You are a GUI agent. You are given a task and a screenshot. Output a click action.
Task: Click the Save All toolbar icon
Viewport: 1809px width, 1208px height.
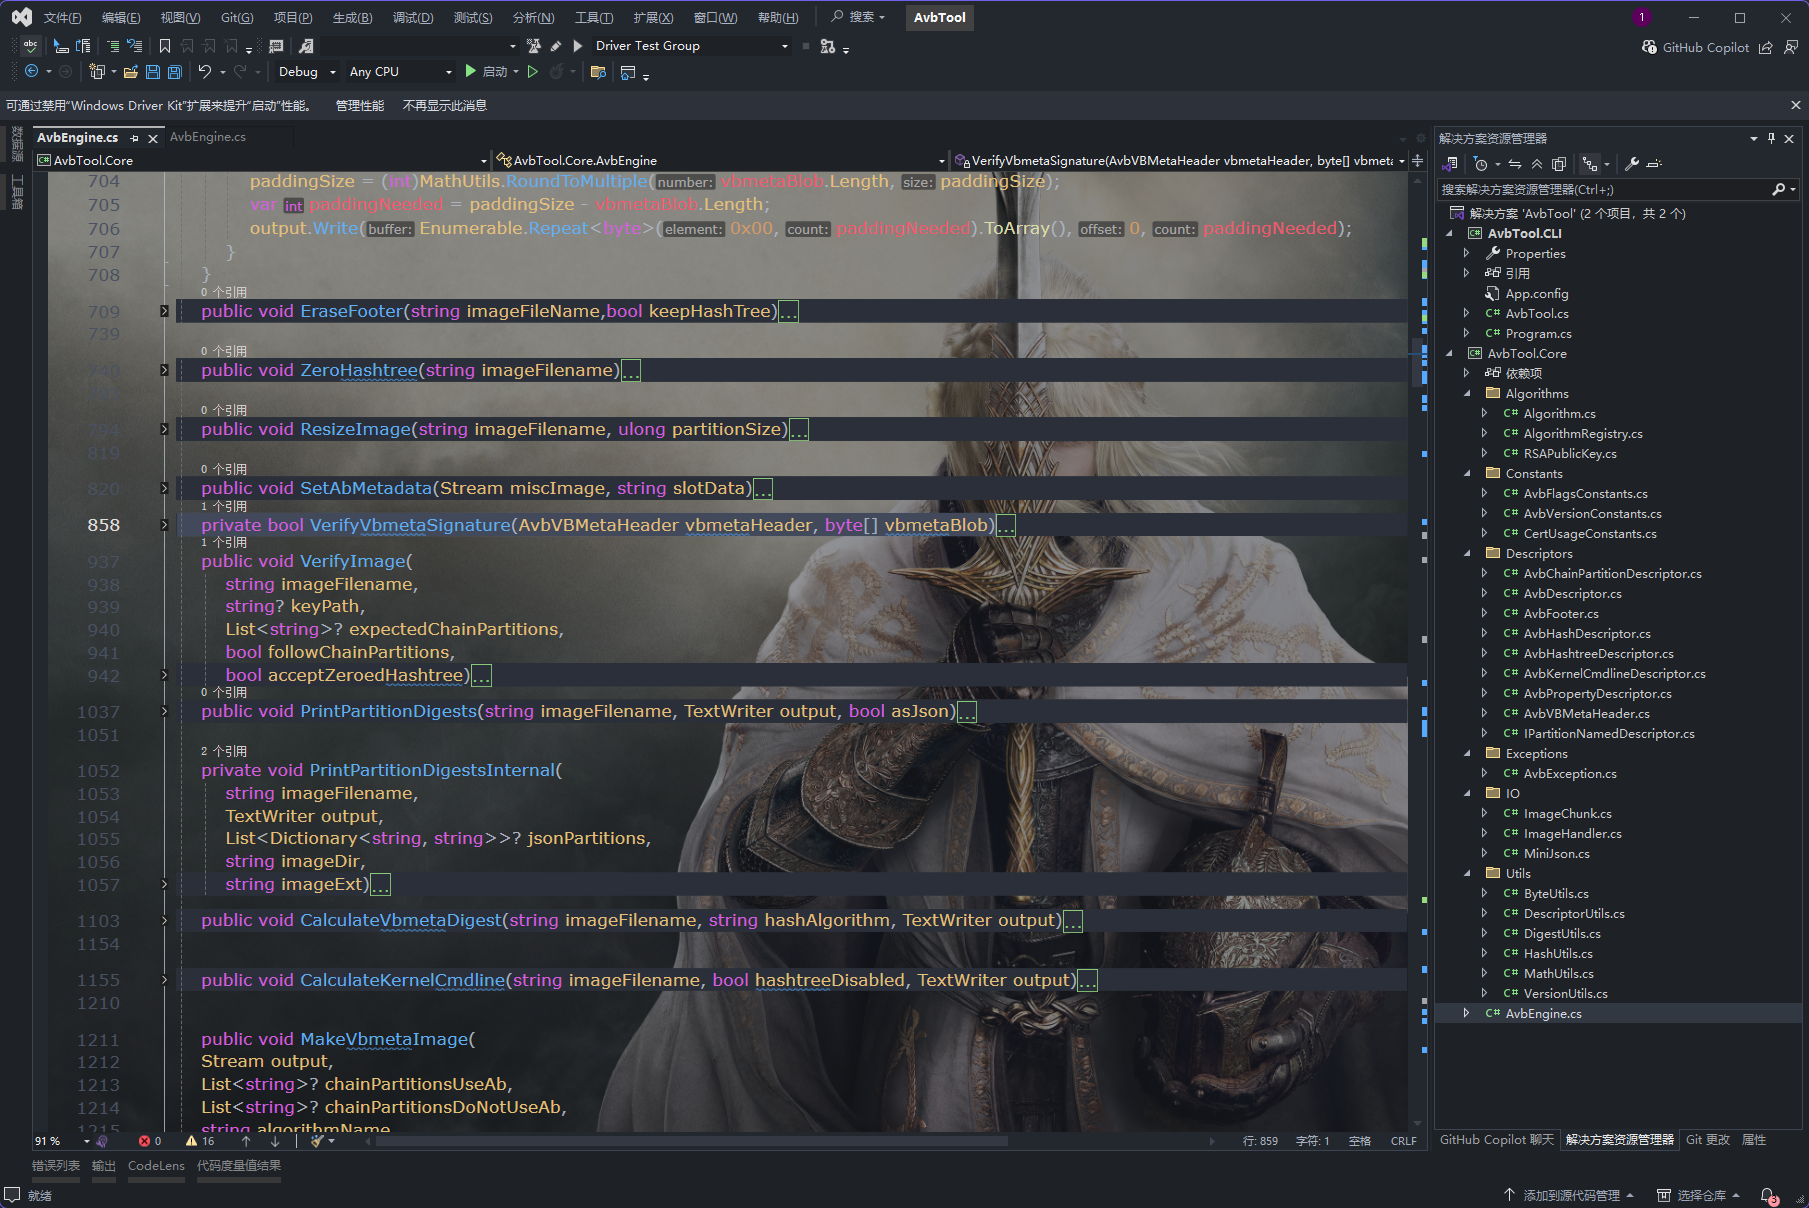[x=173, y=72]
